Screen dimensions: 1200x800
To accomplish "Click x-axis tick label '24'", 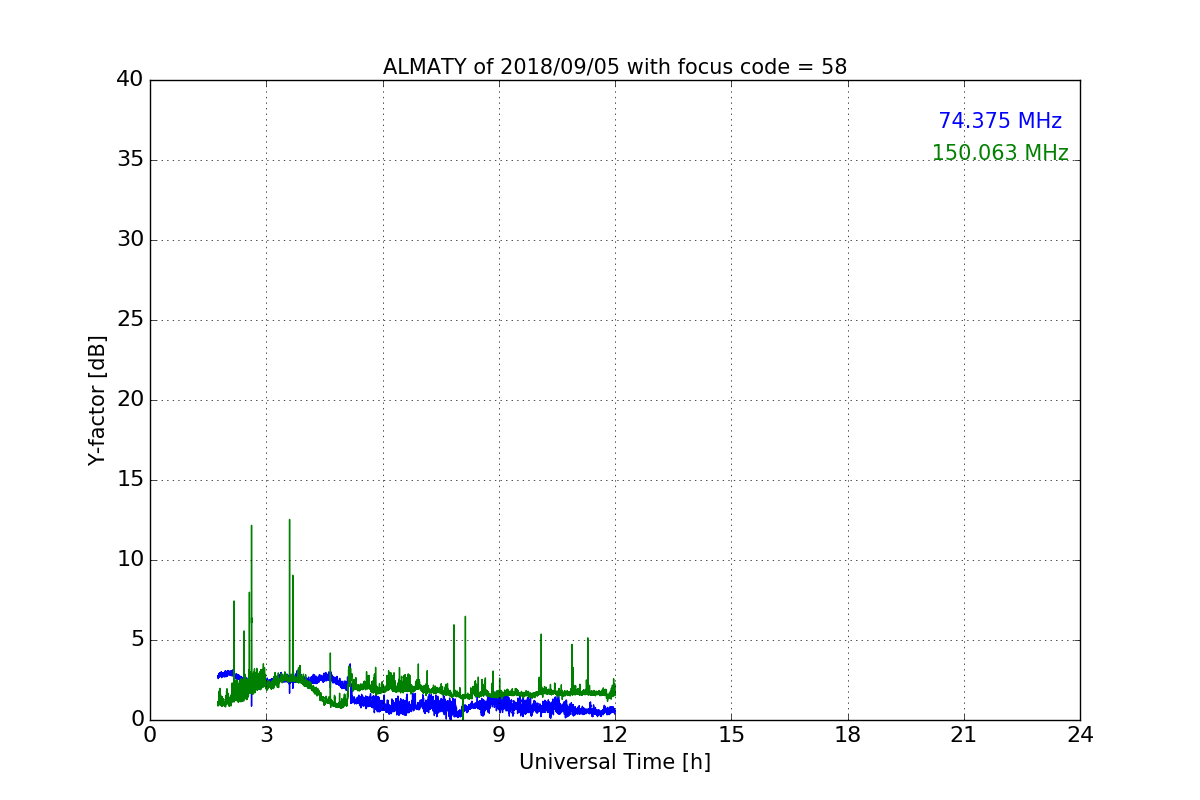I will (1080, 735).
